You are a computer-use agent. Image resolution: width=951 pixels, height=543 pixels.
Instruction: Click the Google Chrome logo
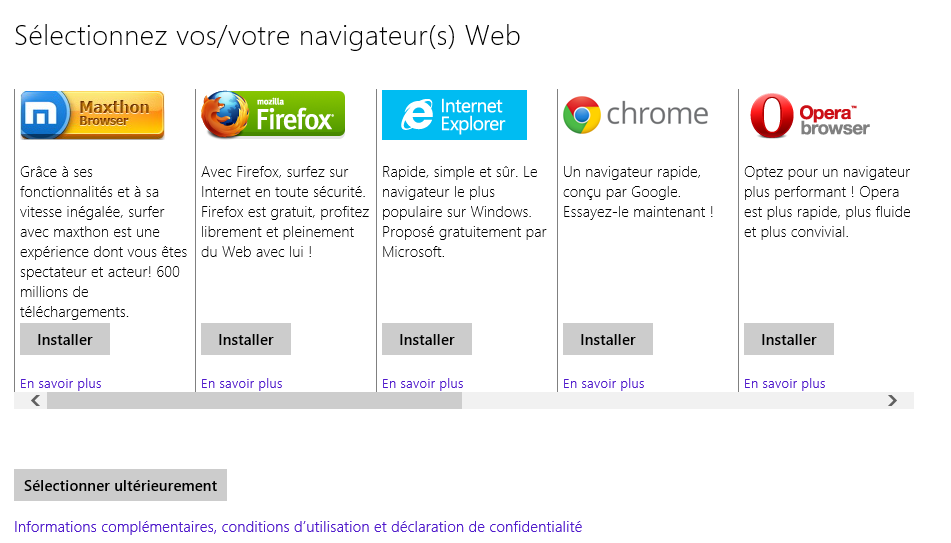[636, 115]
